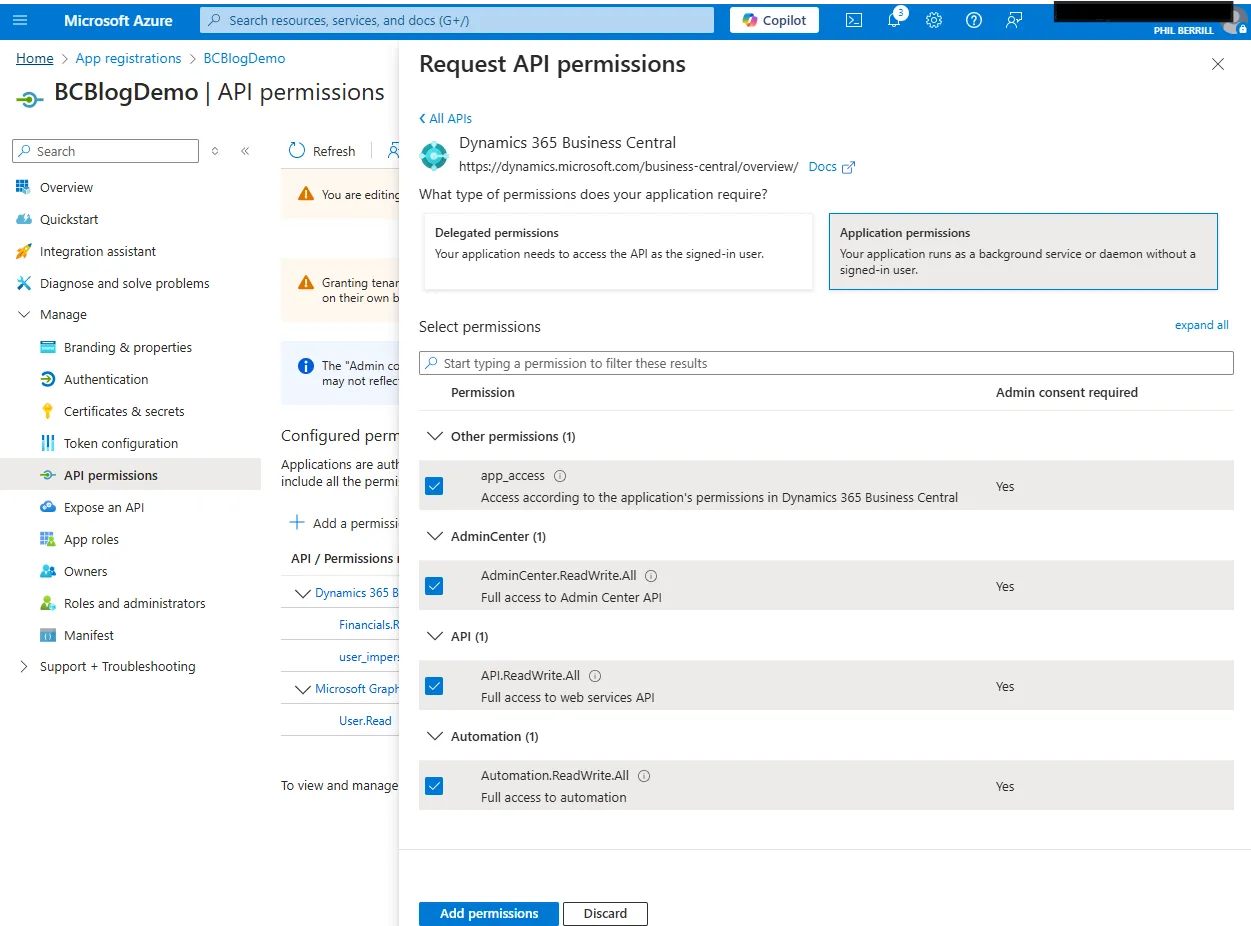Click info icon next to API.ReadWrite.All

(x=595, y=676)
